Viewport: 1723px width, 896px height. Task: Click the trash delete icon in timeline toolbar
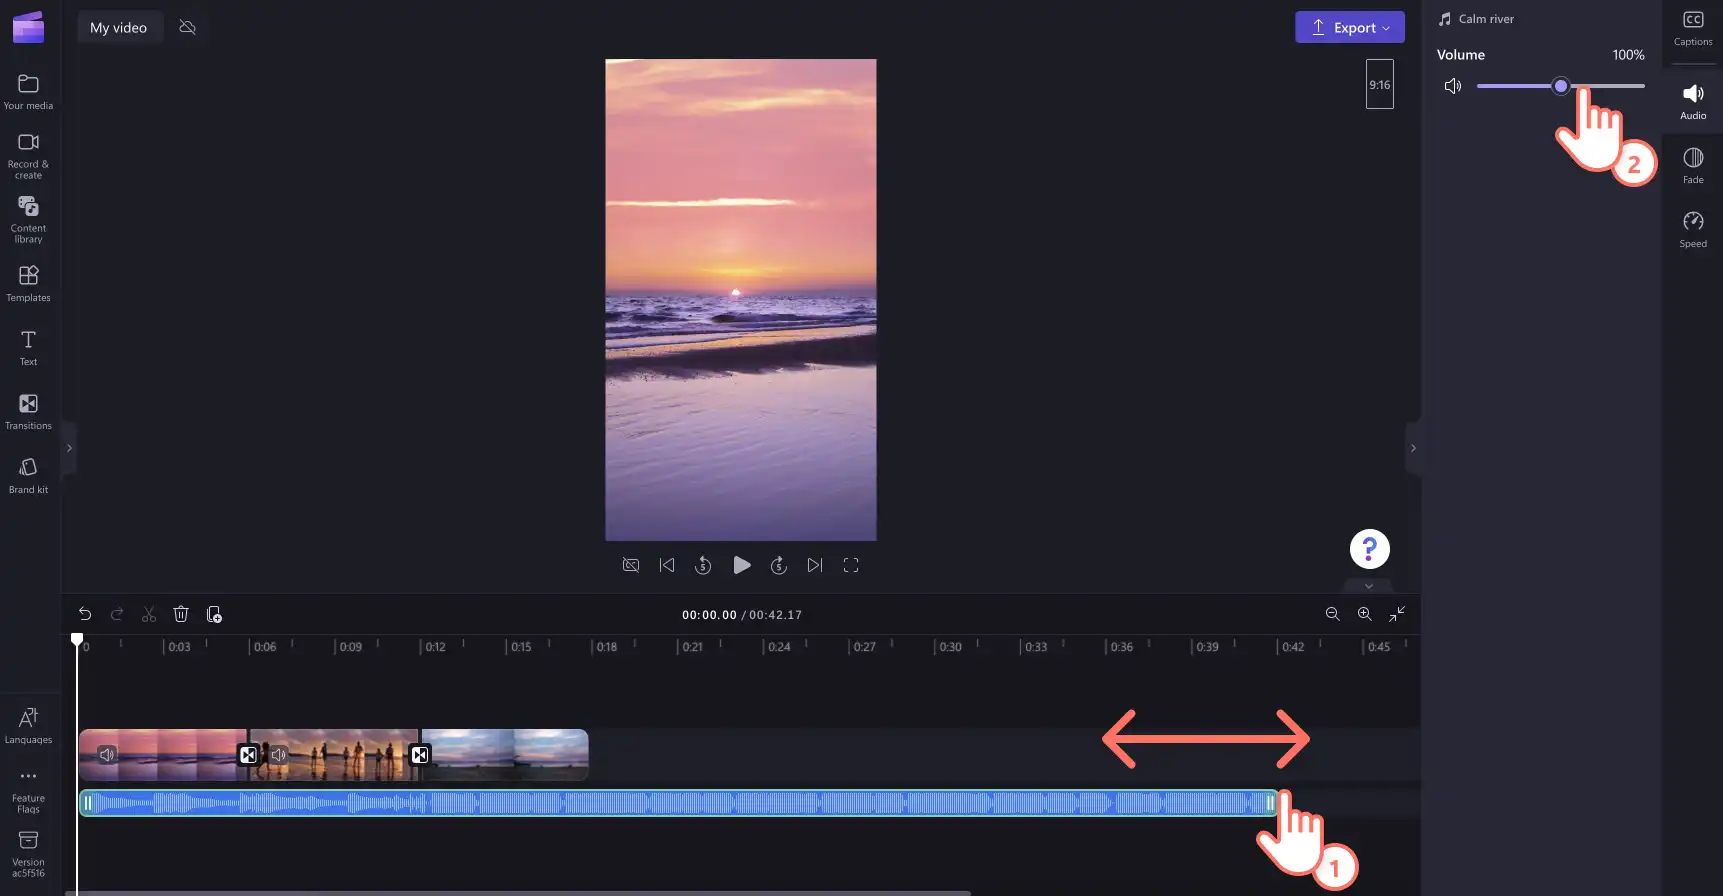[181, 614]
